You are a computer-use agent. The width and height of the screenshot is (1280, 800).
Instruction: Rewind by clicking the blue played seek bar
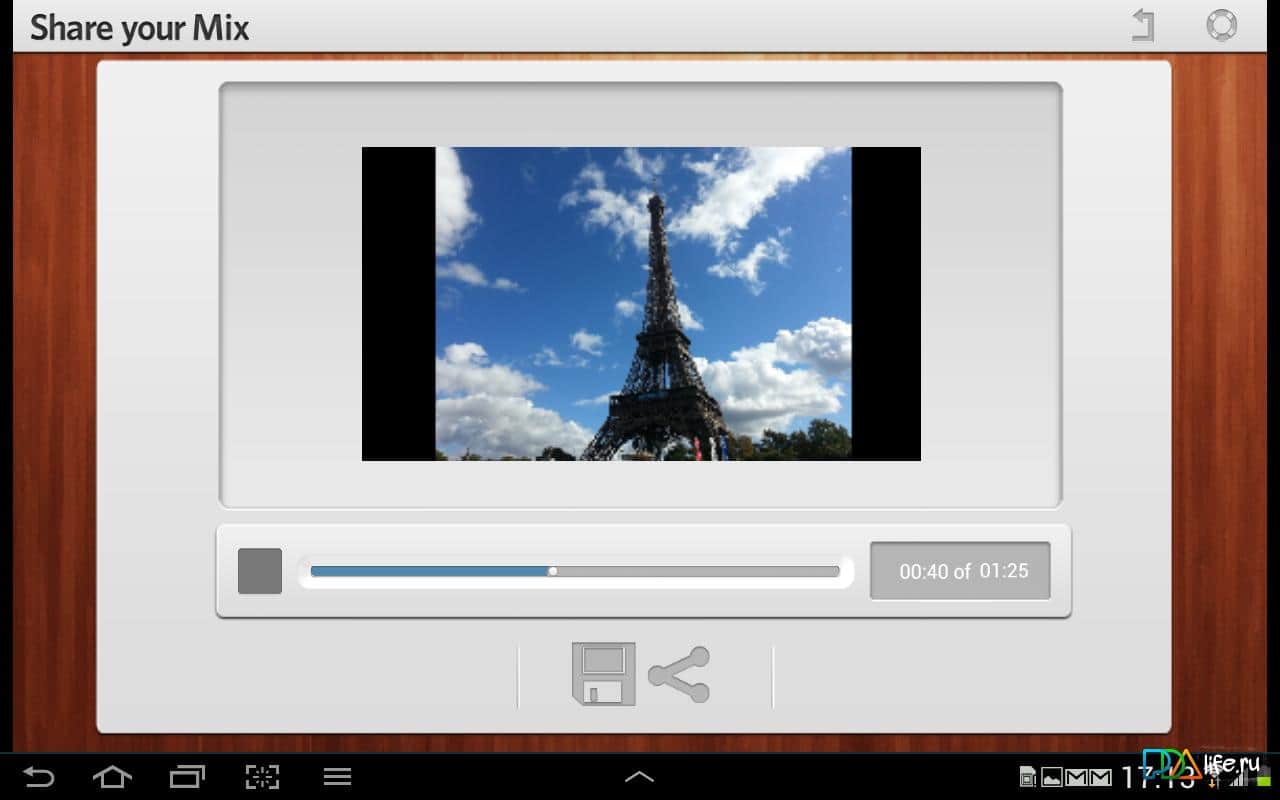click(430, 571)
